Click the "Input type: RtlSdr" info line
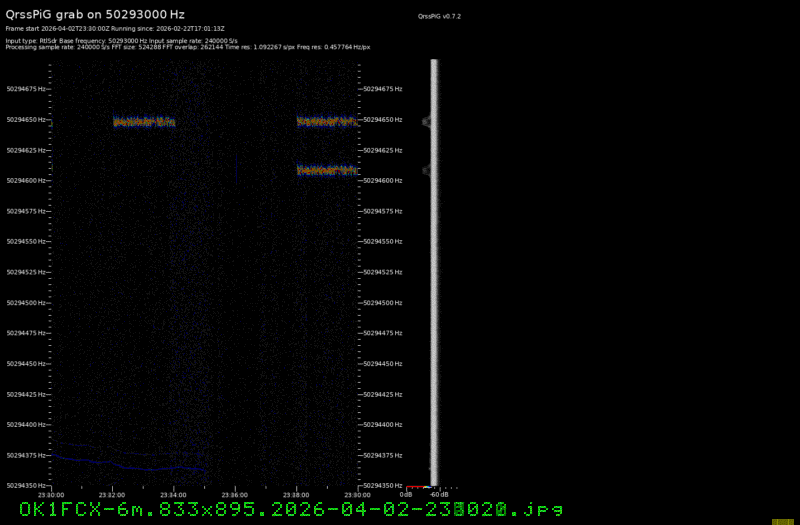Viewport: 800px width, 525px height. 121,41
